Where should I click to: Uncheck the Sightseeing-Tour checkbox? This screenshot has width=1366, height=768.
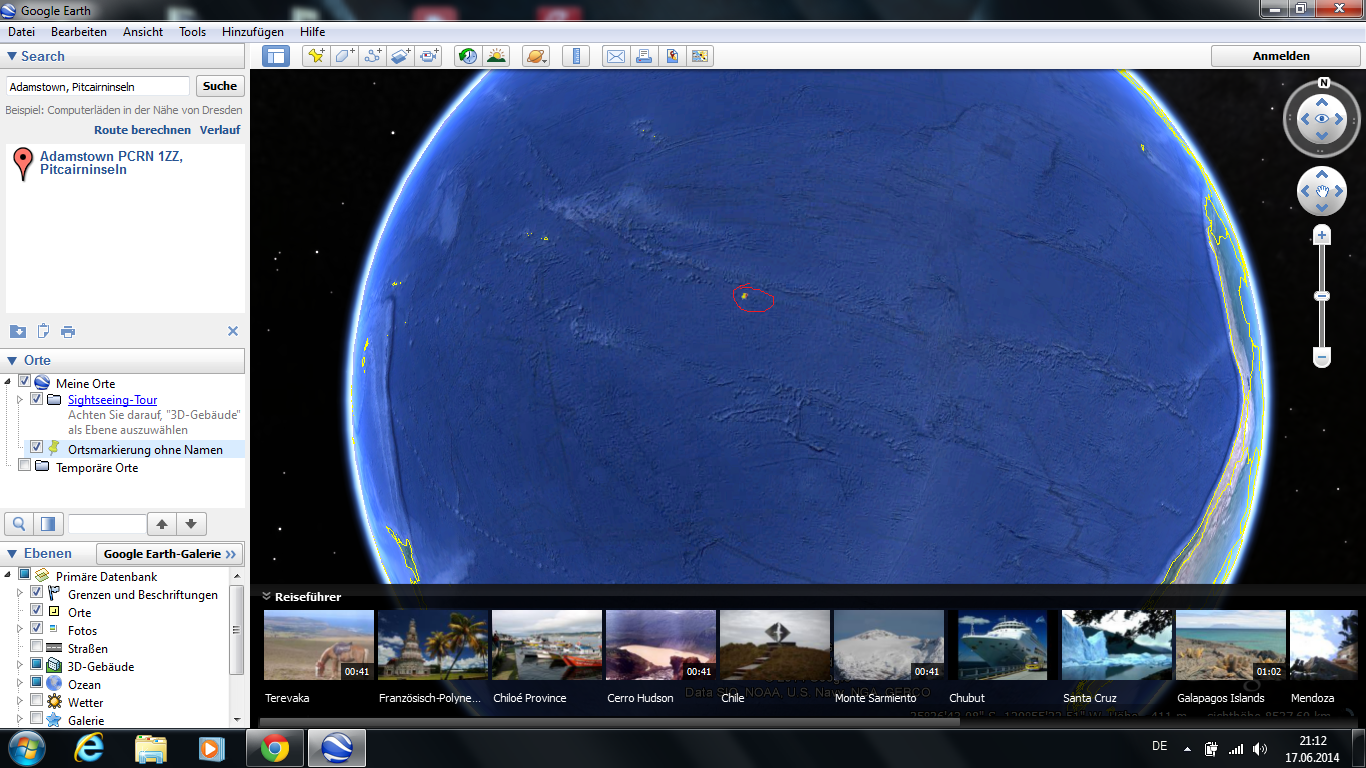pos(37,398)
